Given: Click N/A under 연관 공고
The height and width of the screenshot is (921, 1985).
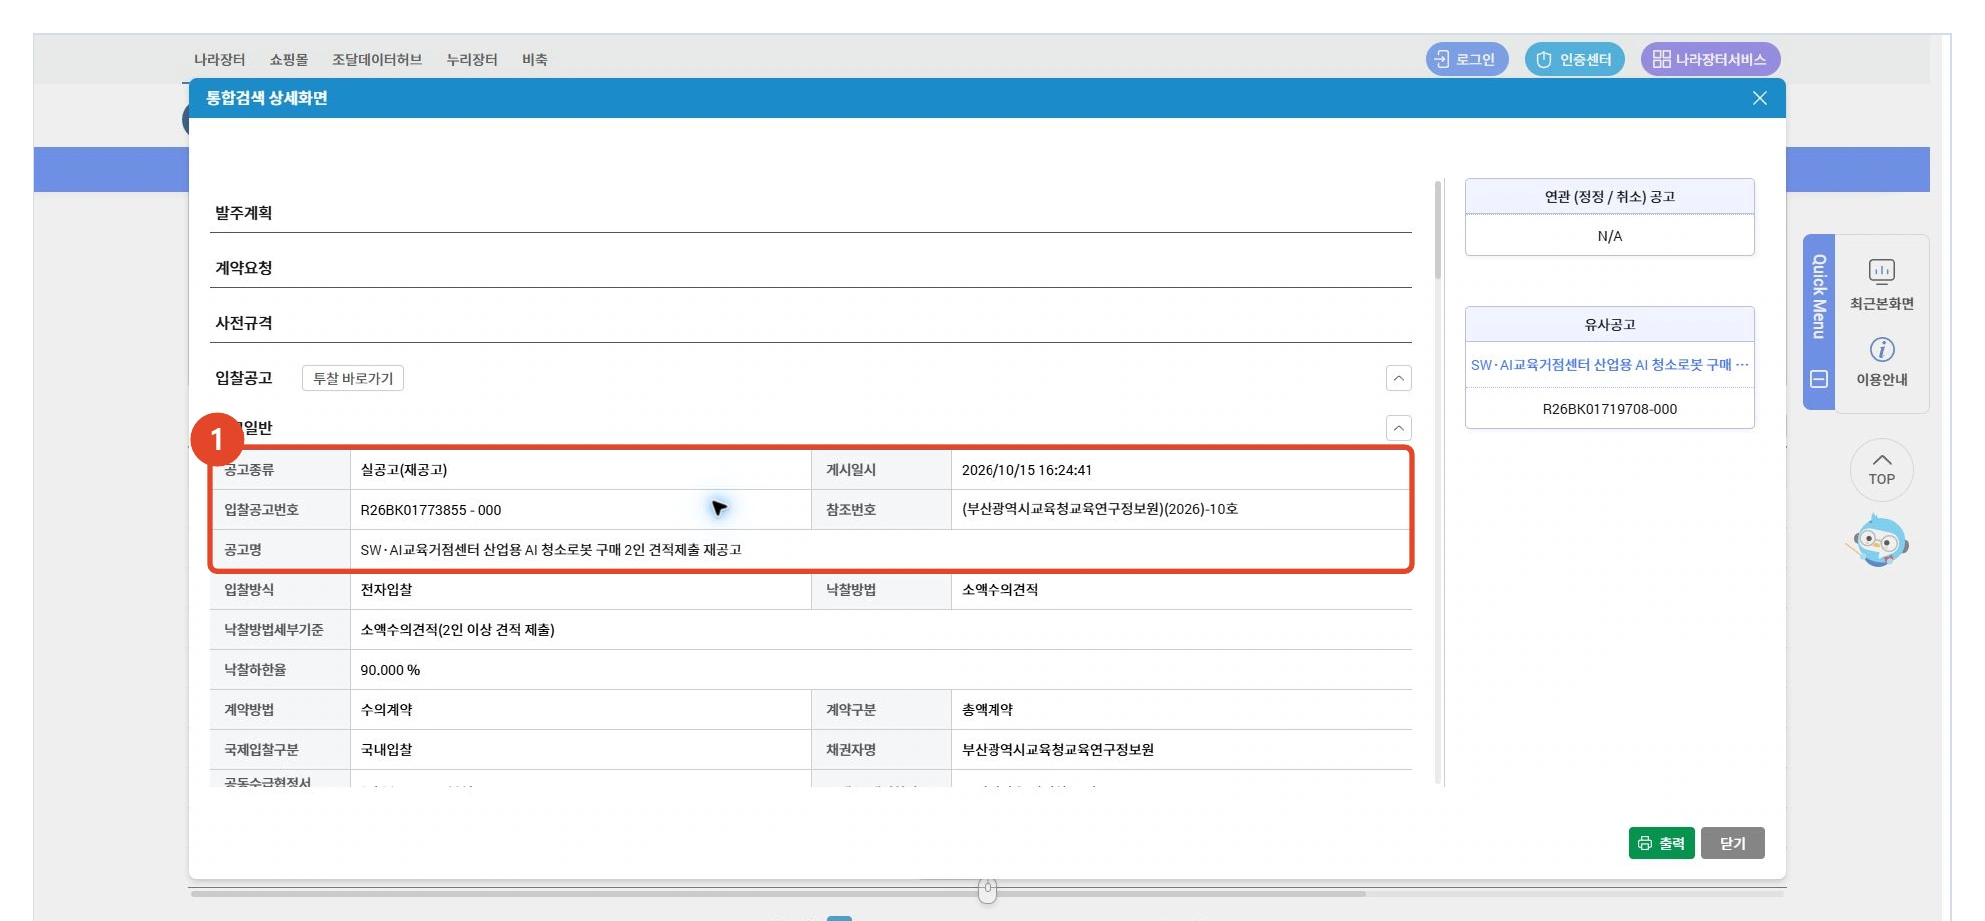Looking at the screenshot, I should pos(1609,236).
